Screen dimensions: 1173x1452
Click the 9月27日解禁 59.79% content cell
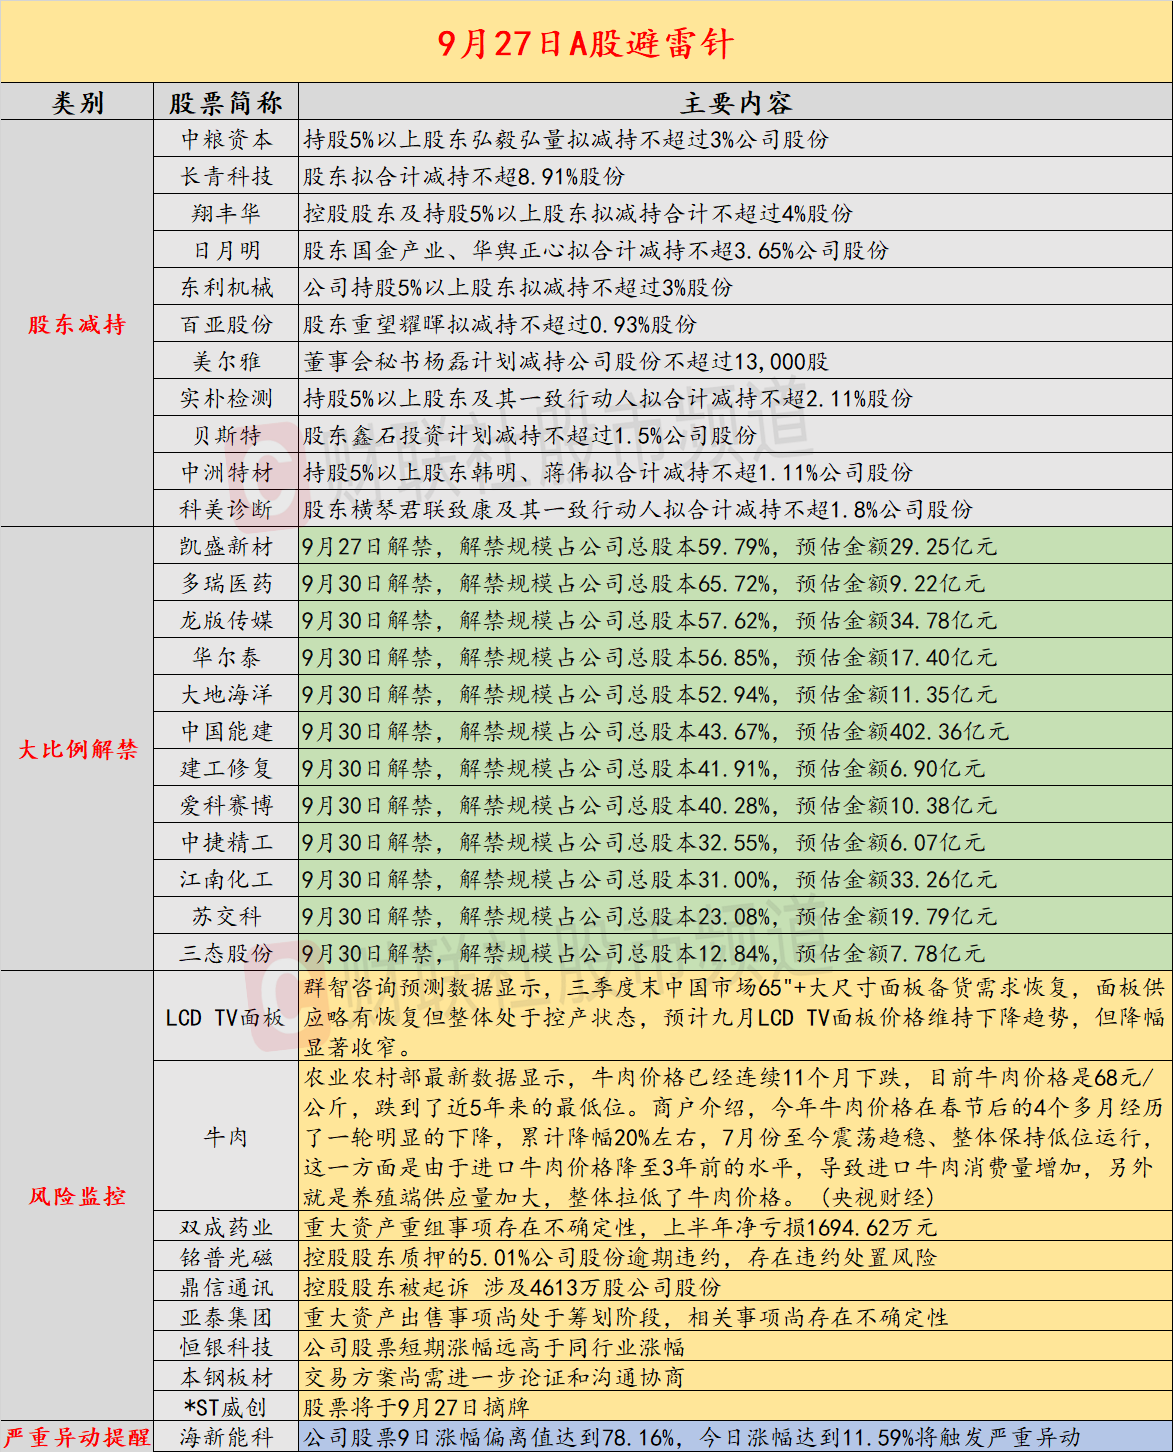(735, 546)
